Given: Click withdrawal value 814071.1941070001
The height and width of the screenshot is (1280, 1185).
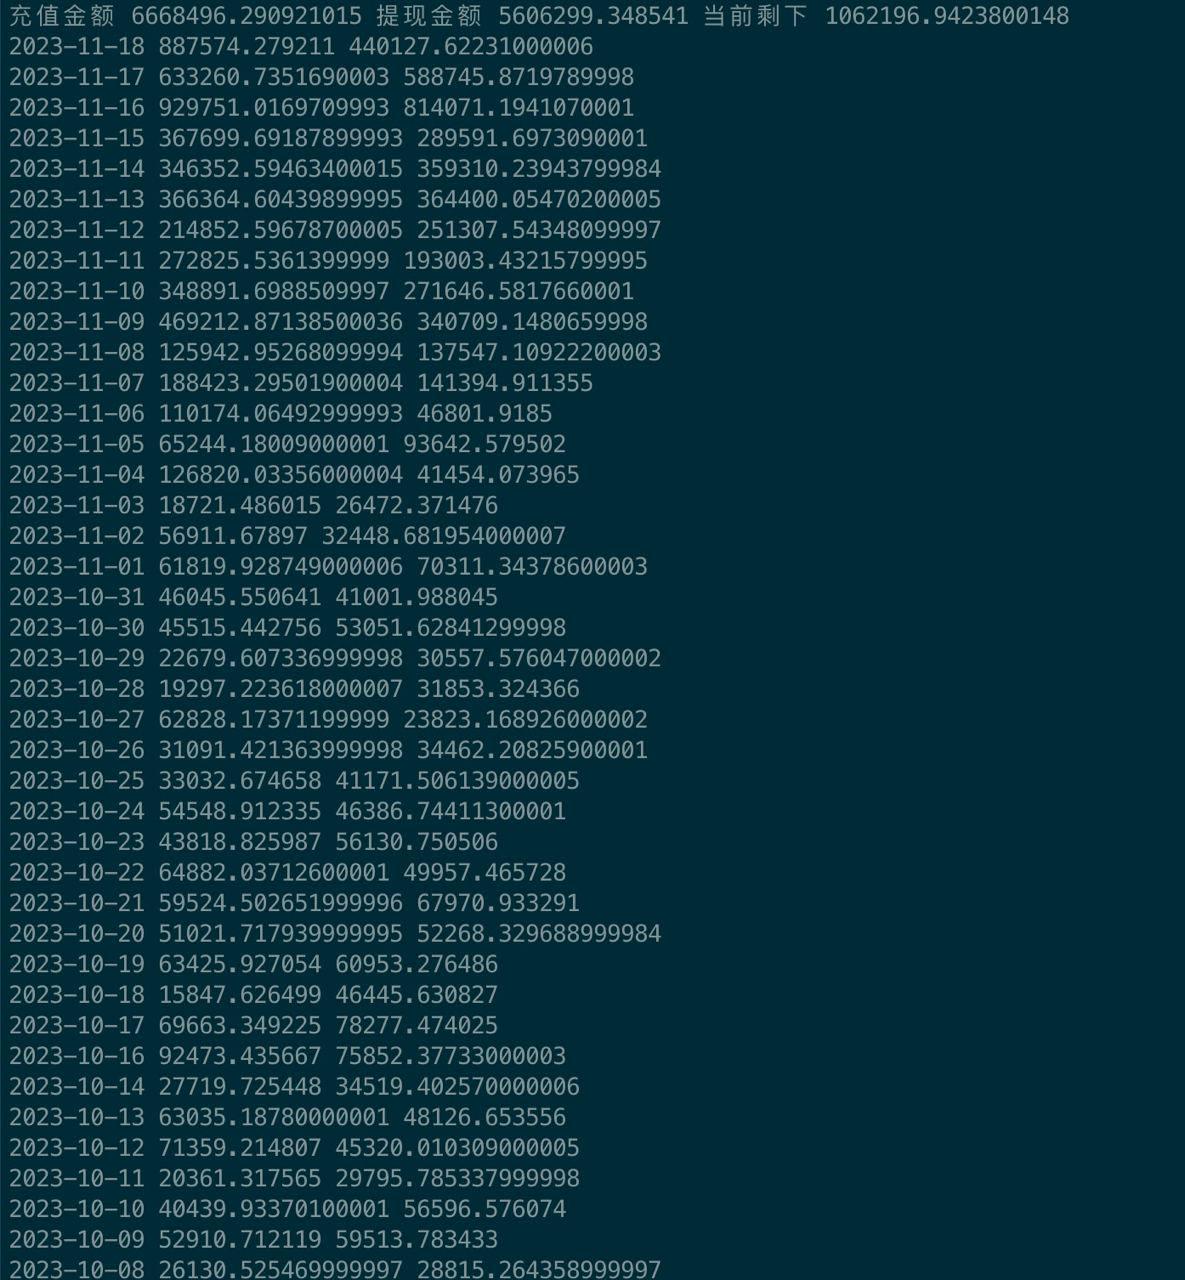Looking at the screenshot, I should click(x=519, y=108).
